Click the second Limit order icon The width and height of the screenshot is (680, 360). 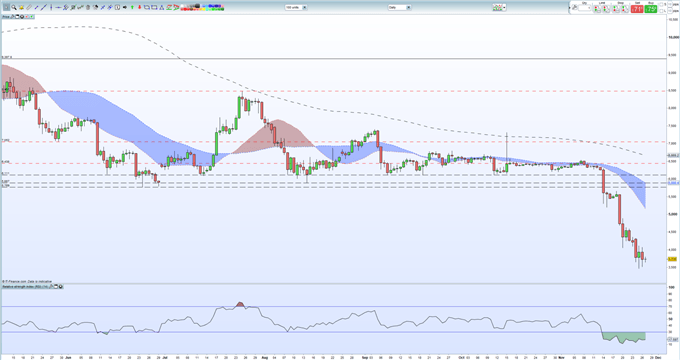(x=606, y=9)
